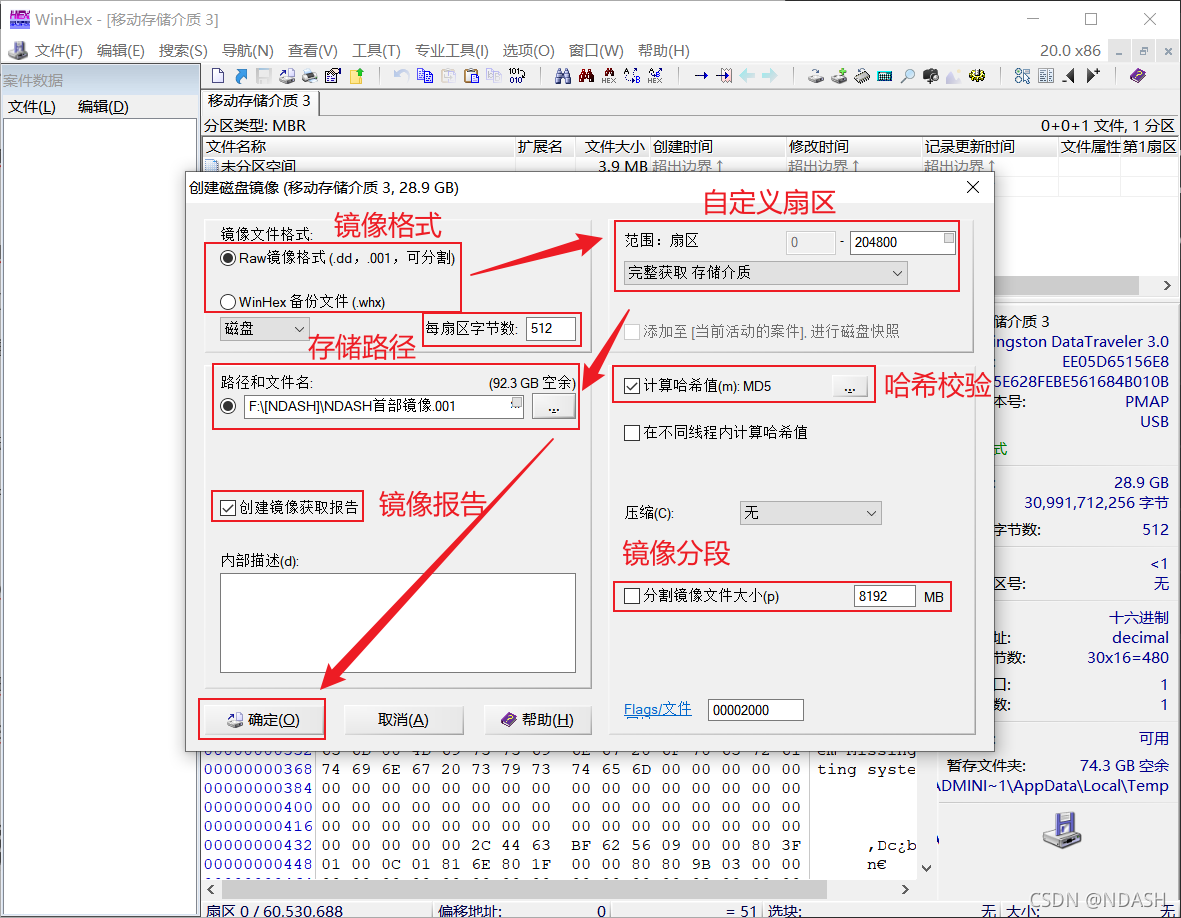Viewport: 1181px width, 918px height.
Task: Click the 取消(A) button
Action: coord(403,719)
